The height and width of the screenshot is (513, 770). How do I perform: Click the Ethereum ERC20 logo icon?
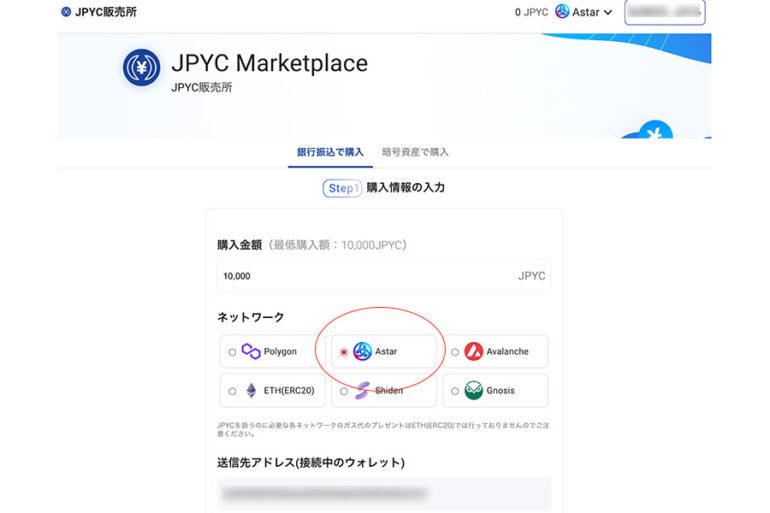click(251, 391)
